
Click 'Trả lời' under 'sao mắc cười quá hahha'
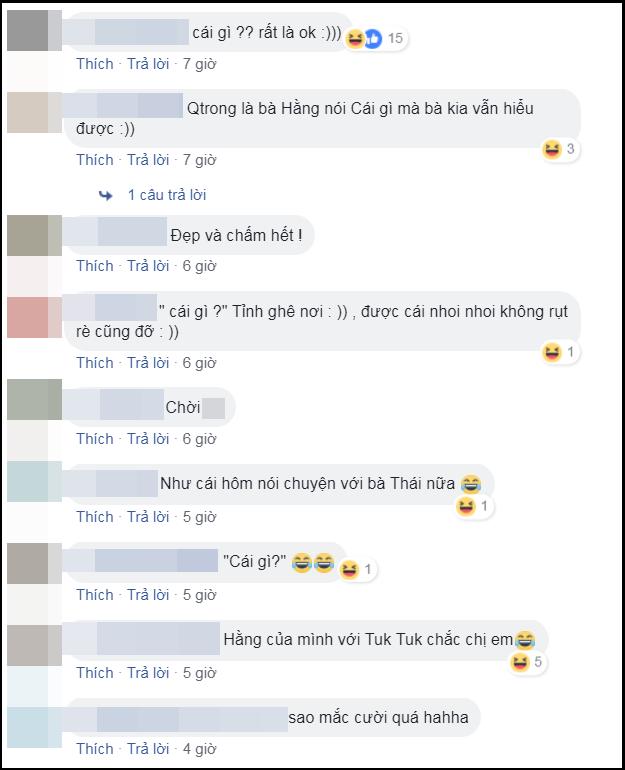148,748
